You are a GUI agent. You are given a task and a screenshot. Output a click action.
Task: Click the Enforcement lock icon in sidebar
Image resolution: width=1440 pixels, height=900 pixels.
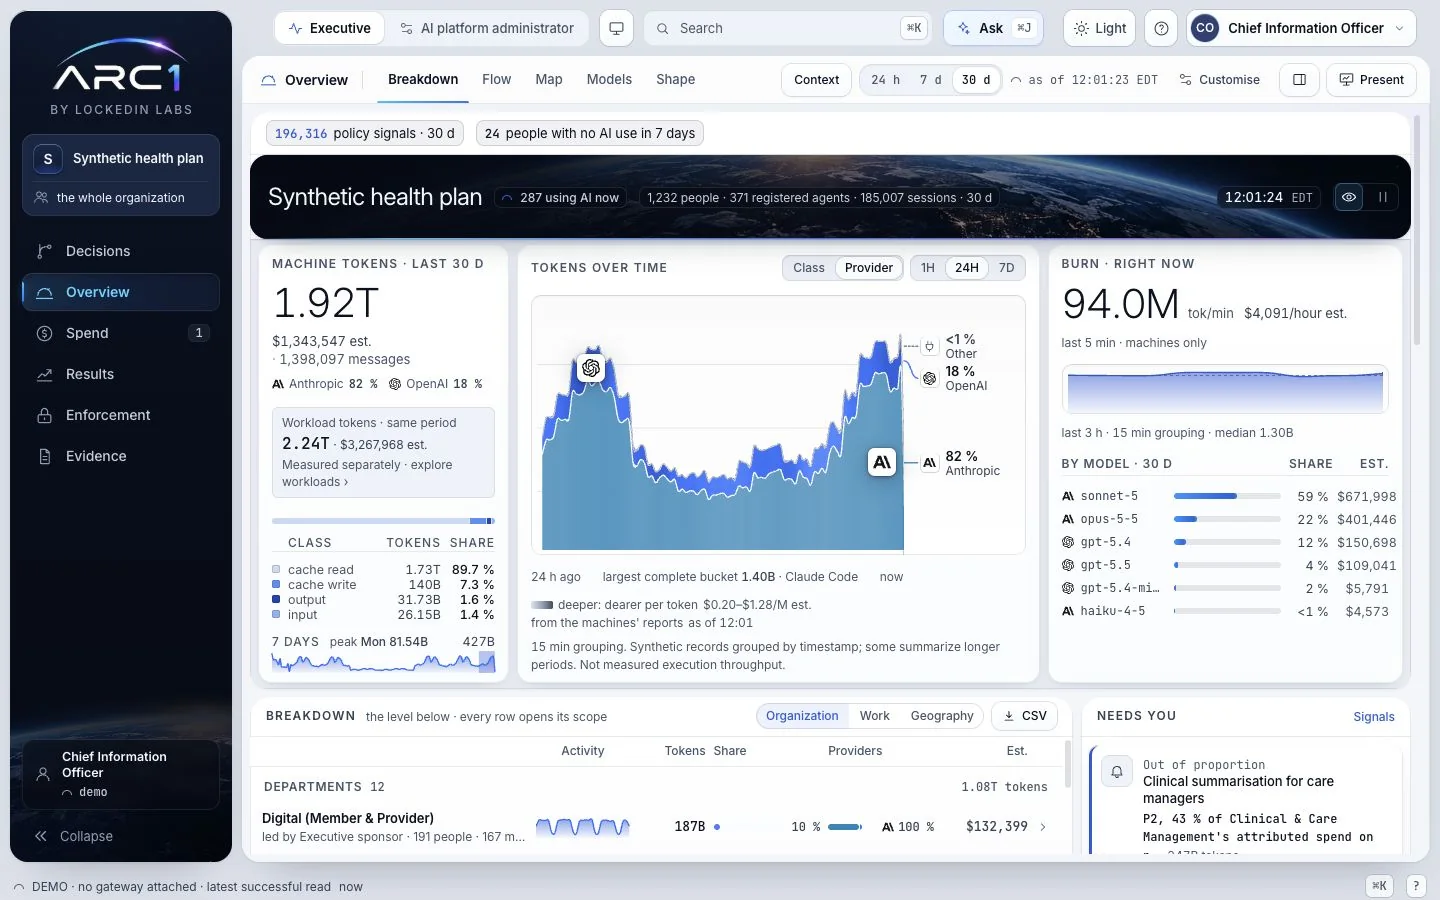[44, 415]
